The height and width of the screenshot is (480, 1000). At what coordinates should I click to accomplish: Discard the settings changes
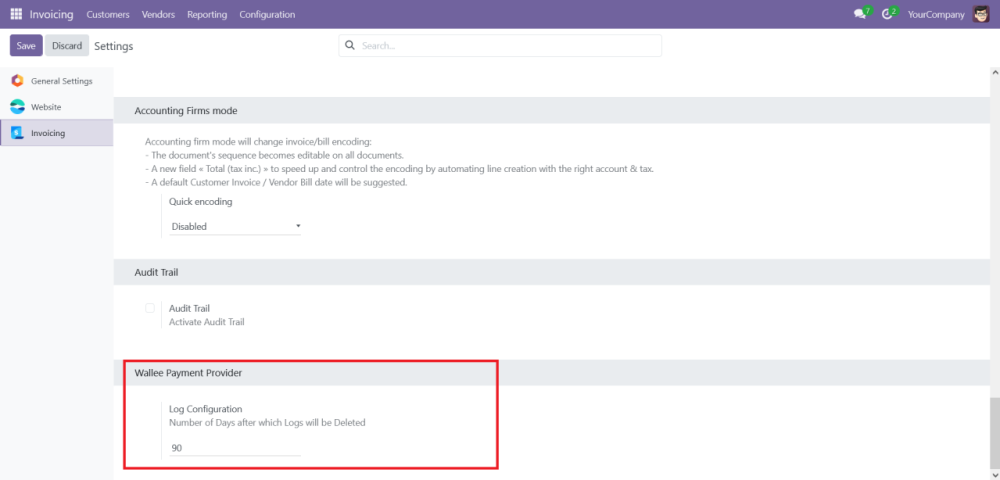pos(67,46)
